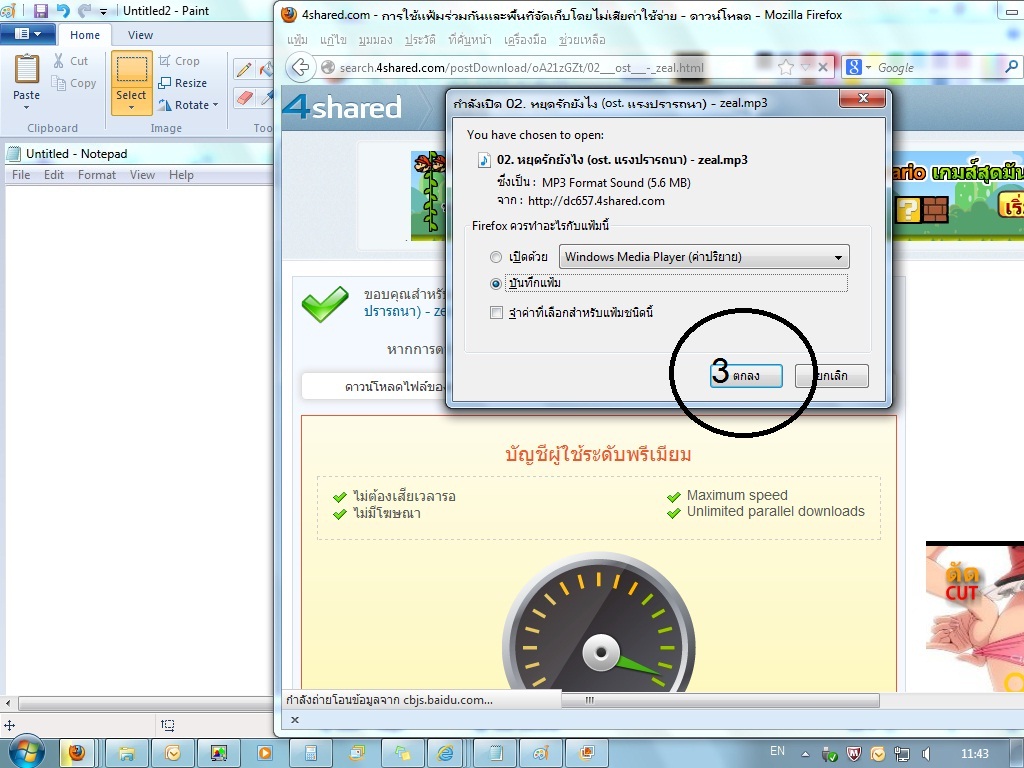
Task: Open the Paint application menu button
Action: point(27,34)
